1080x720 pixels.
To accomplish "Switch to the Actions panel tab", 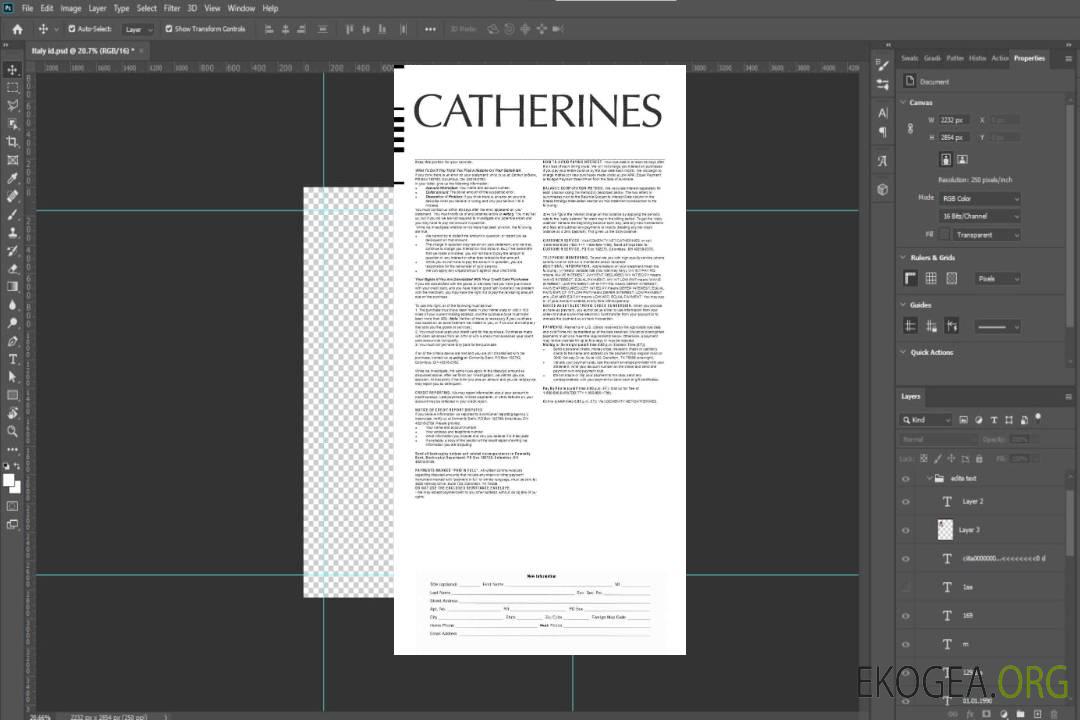I will coord(999,58).
